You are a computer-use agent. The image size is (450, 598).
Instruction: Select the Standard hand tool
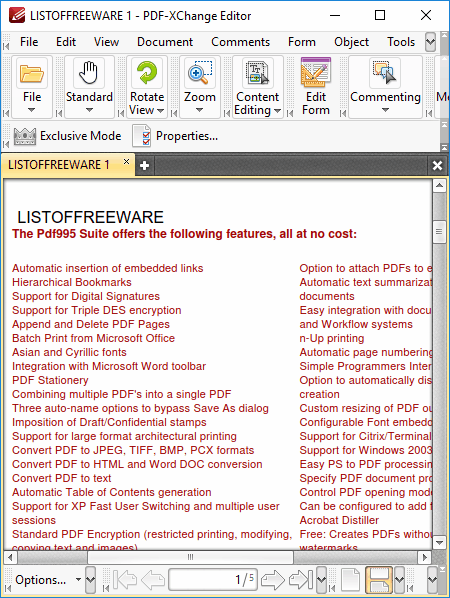(x=89, y=73)
